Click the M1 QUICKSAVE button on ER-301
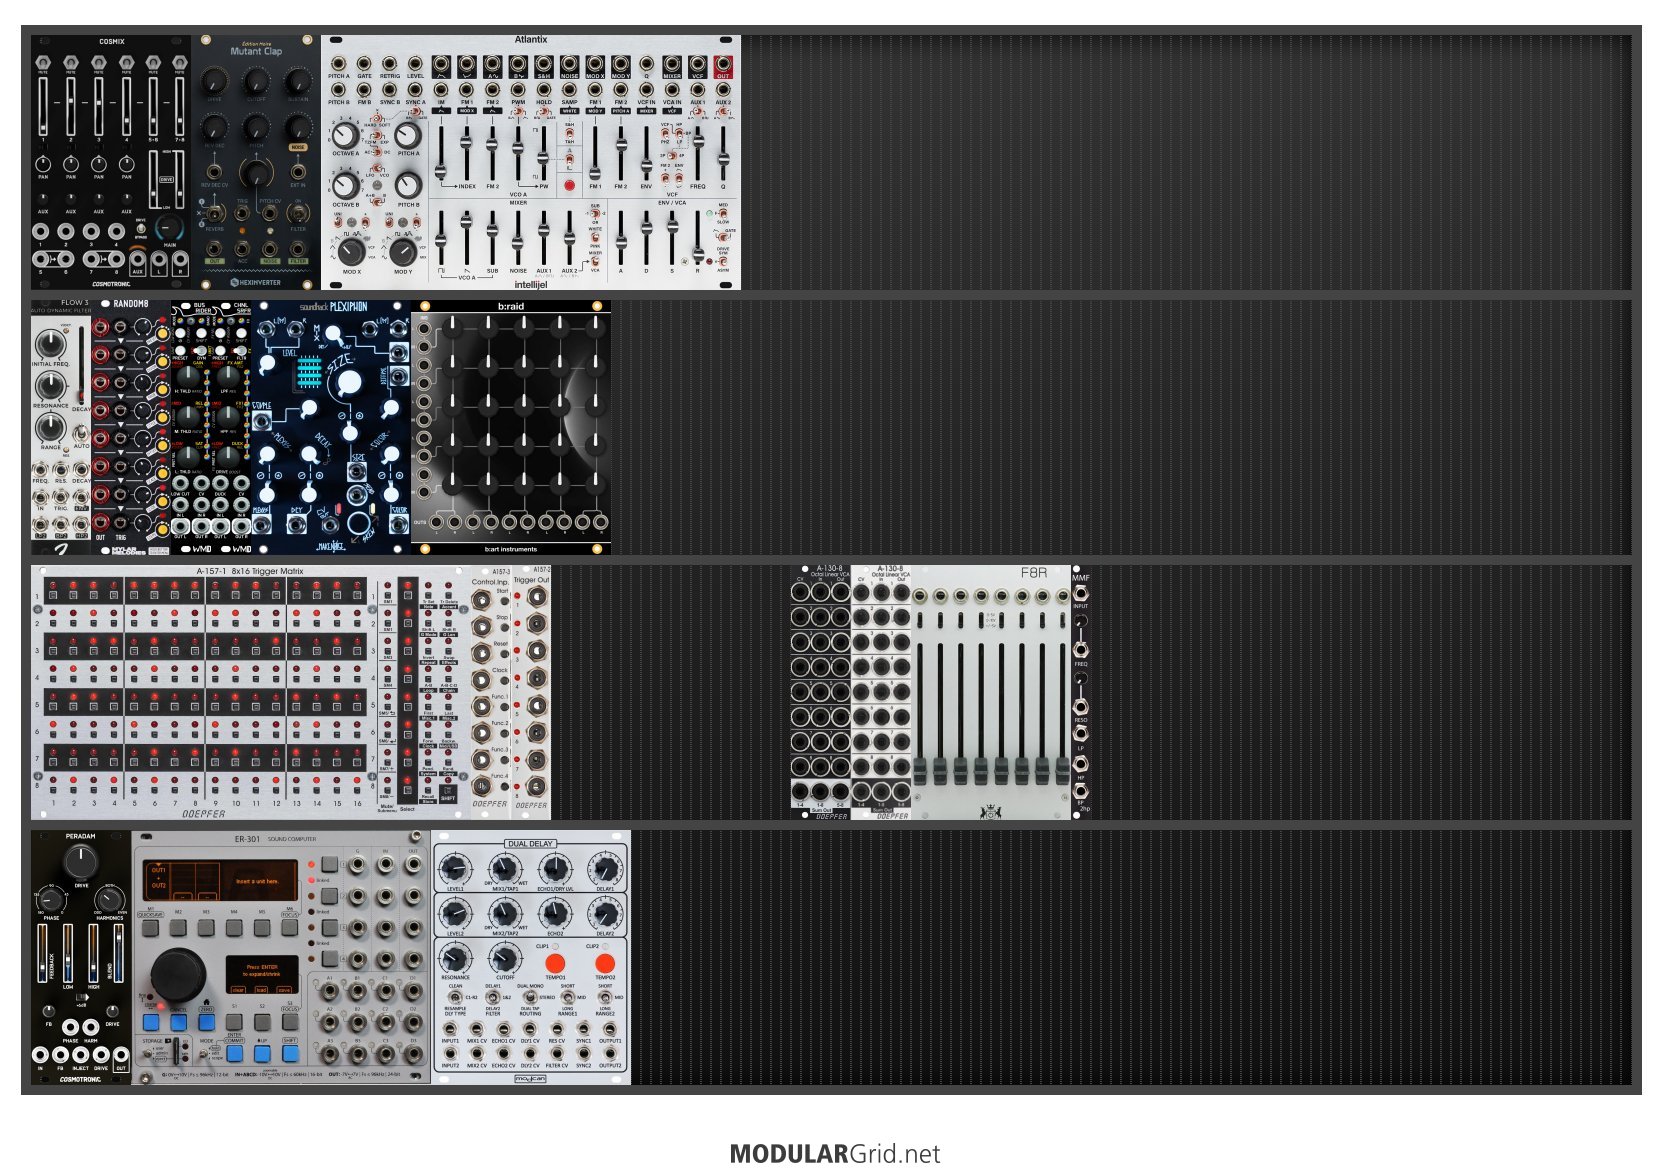This screenshot has height=1175, width=1672. point(150,927)
